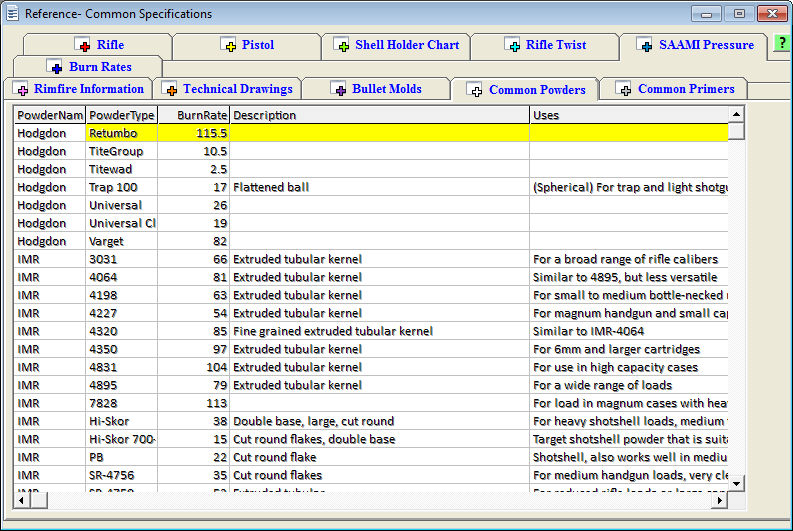Click 'For use in high capacity cases'
Viewport: 793px width, 531px height.
tap(629, 367)
